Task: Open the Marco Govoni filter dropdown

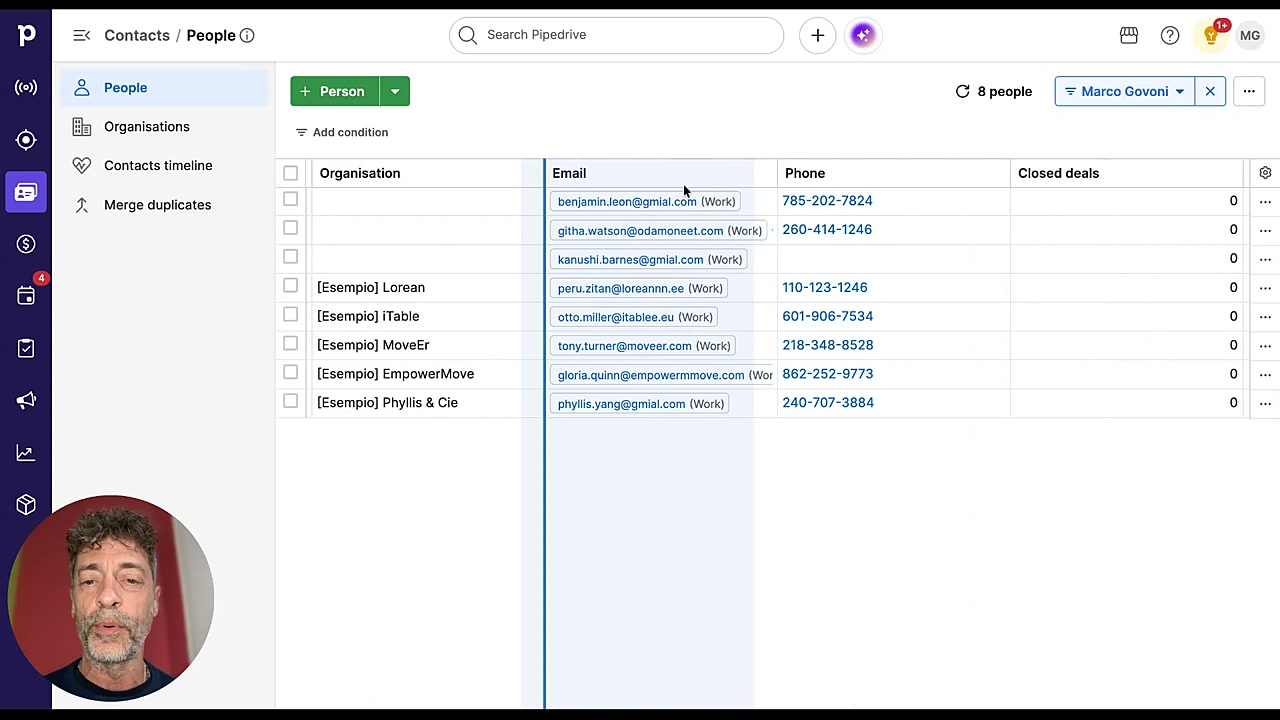Action: [1125, 91]
